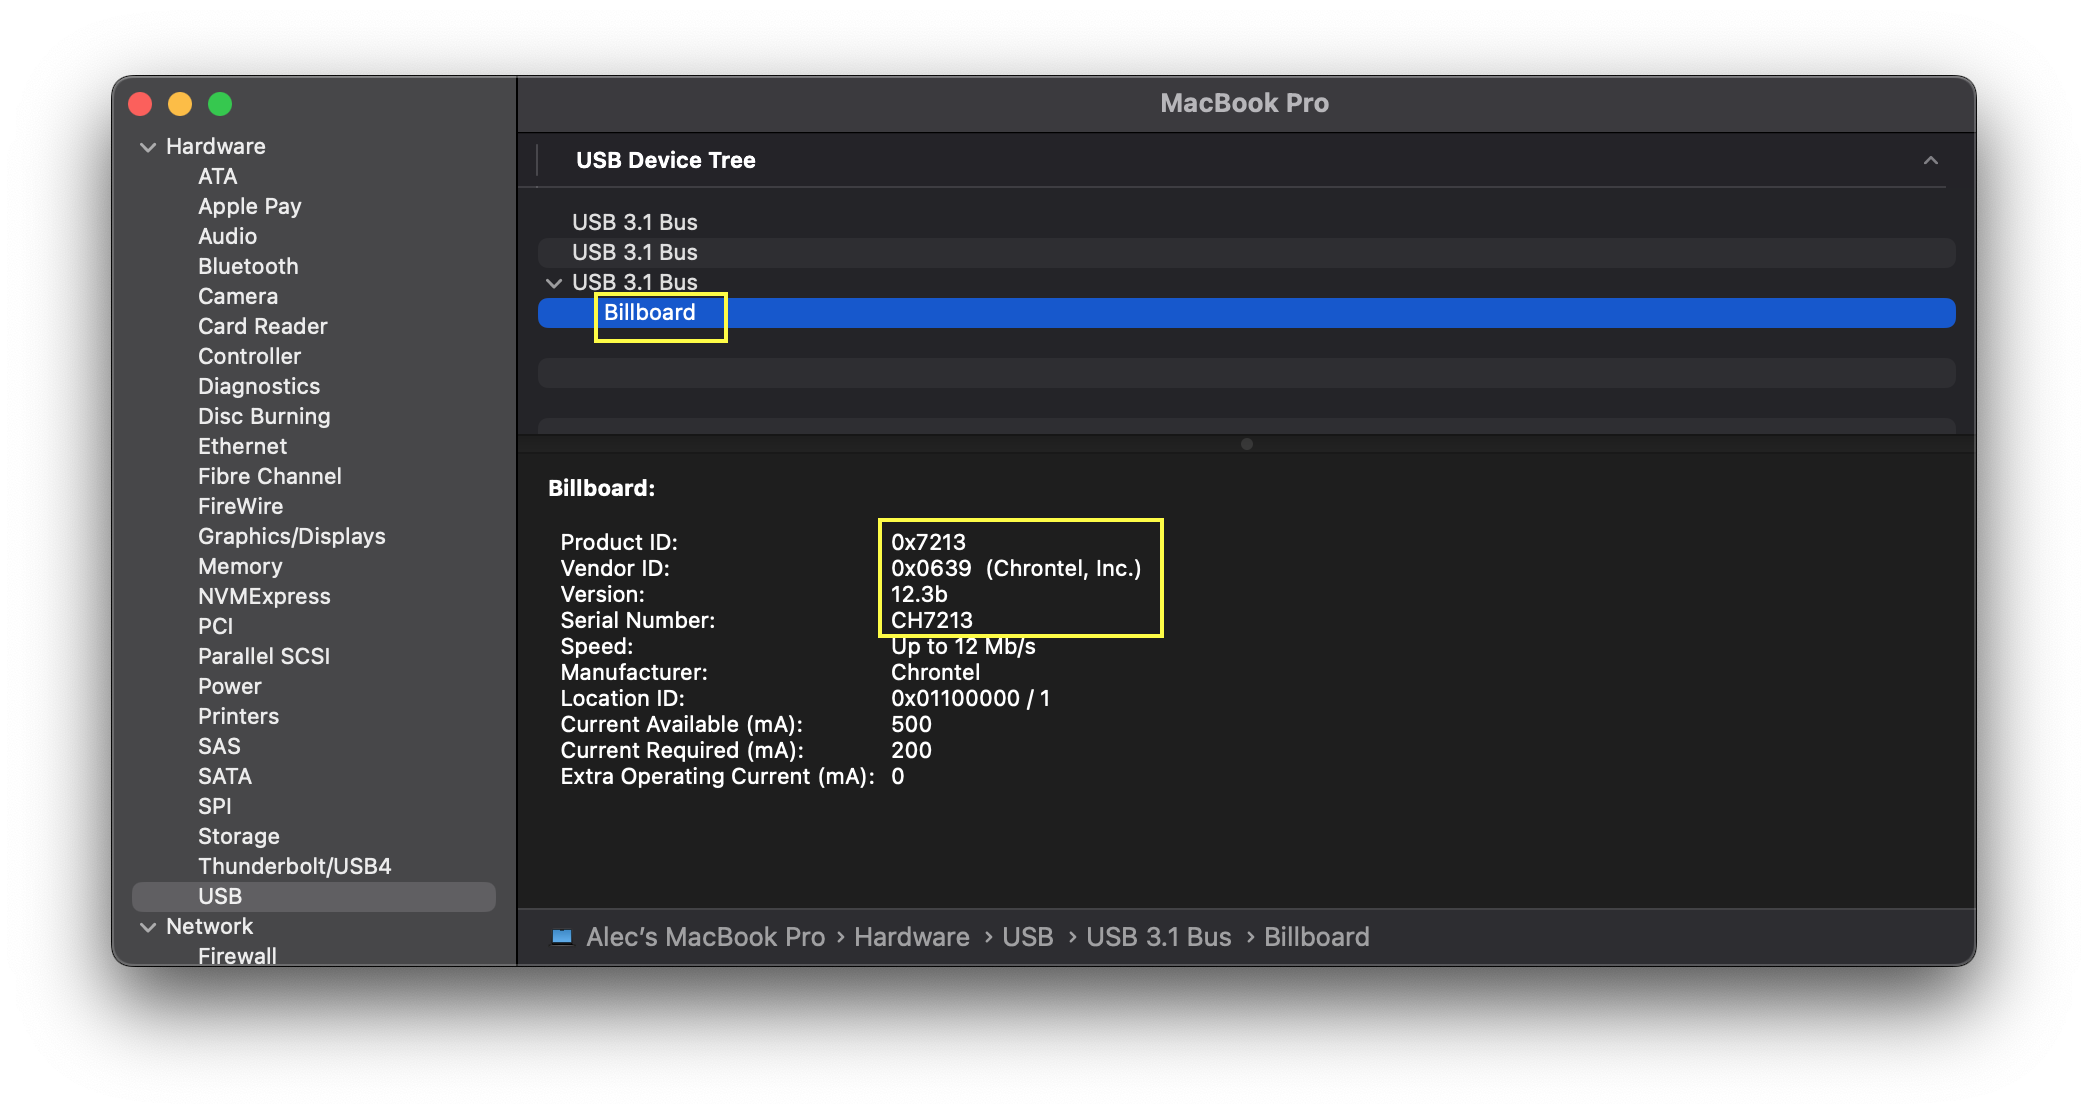This screenshot has height=1114, width=2088.
Task: Click USB in the path bar
Action: 1028,937
